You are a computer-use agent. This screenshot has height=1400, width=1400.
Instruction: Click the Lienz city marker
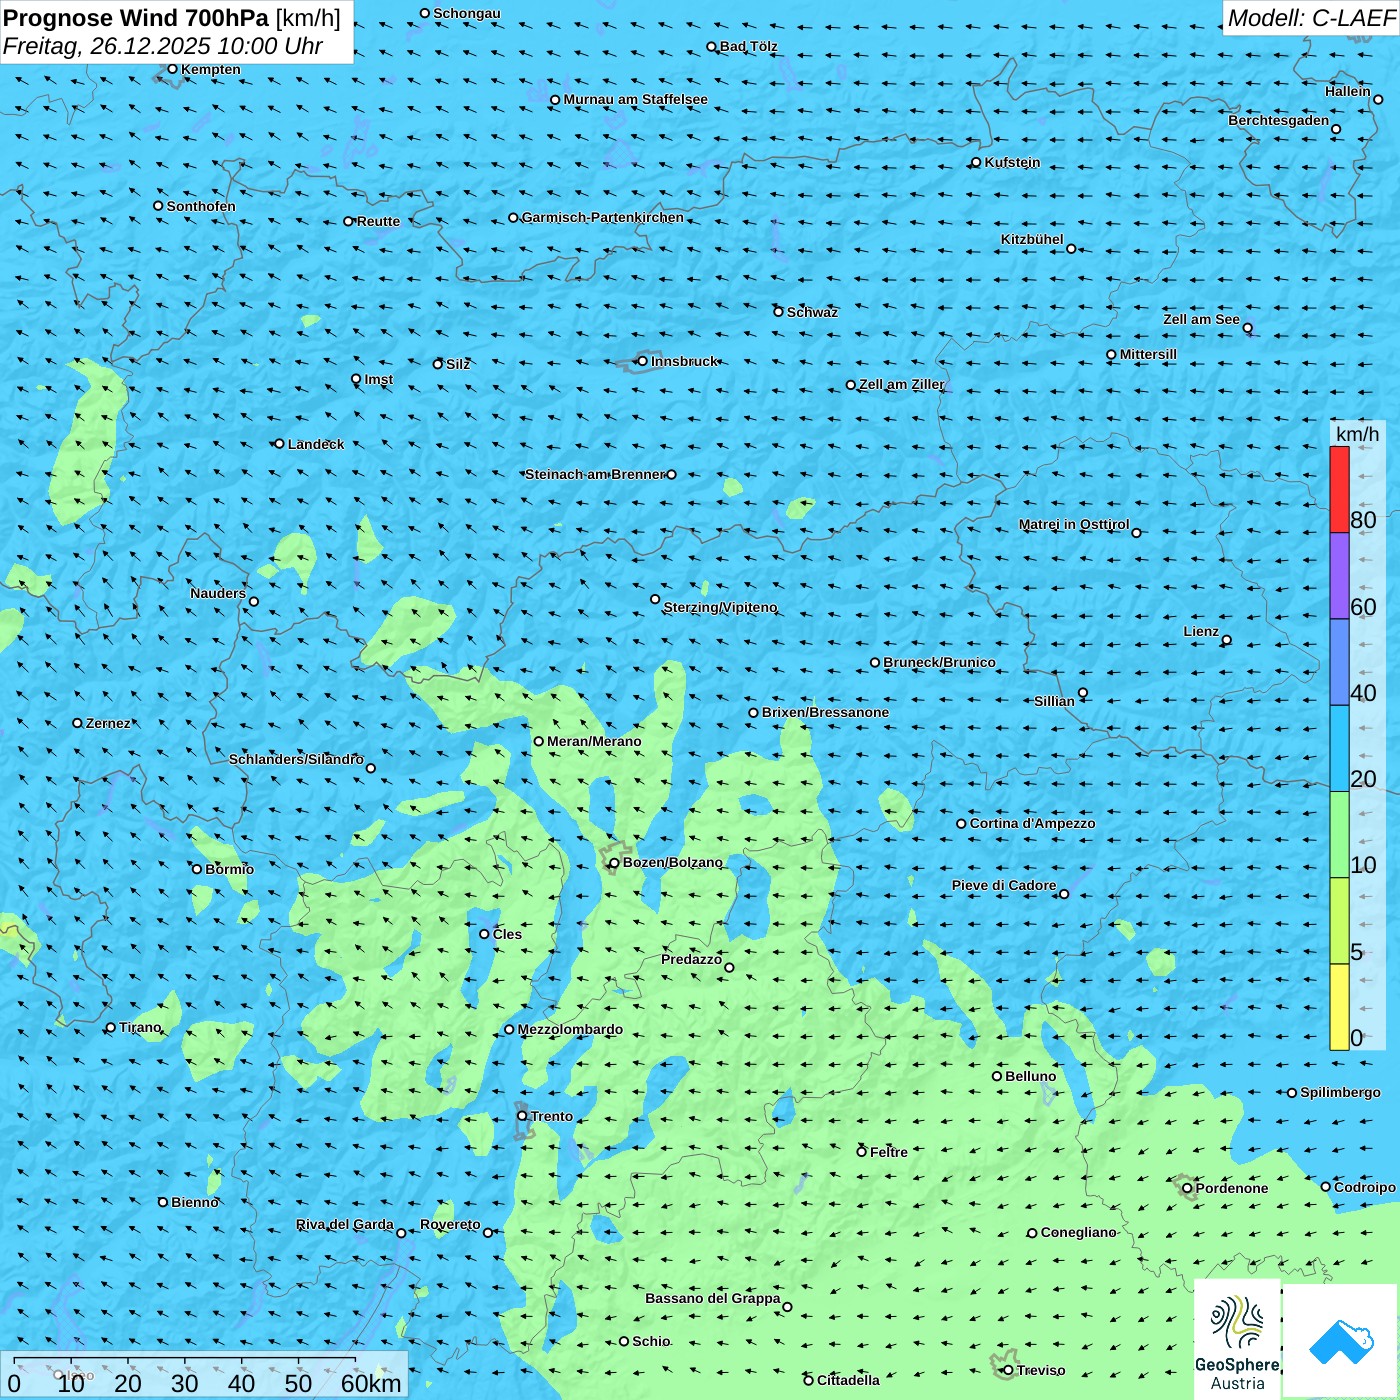(1227, 640)
